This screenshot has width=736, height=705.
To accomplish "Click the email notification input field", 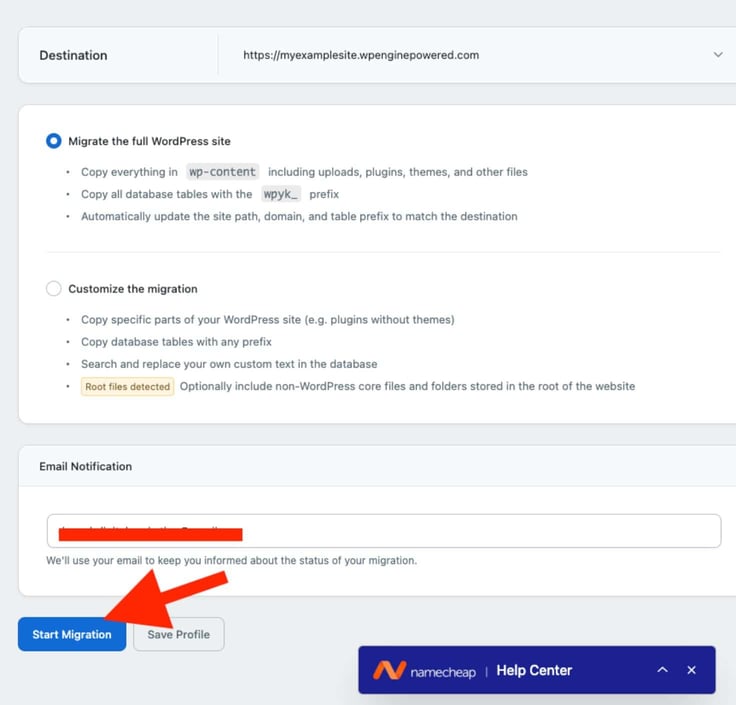I will point(383,531).
